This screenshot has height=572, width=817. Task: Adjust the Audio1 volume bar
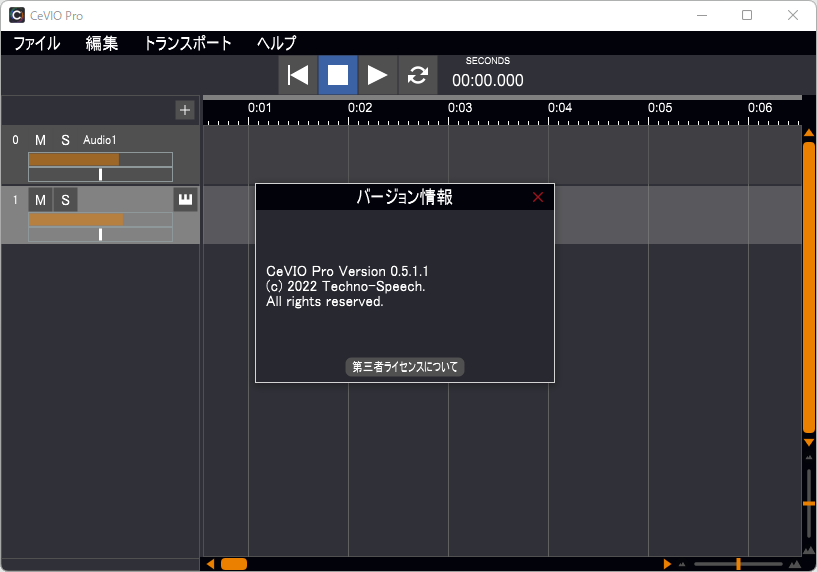(x=100, y=159)
